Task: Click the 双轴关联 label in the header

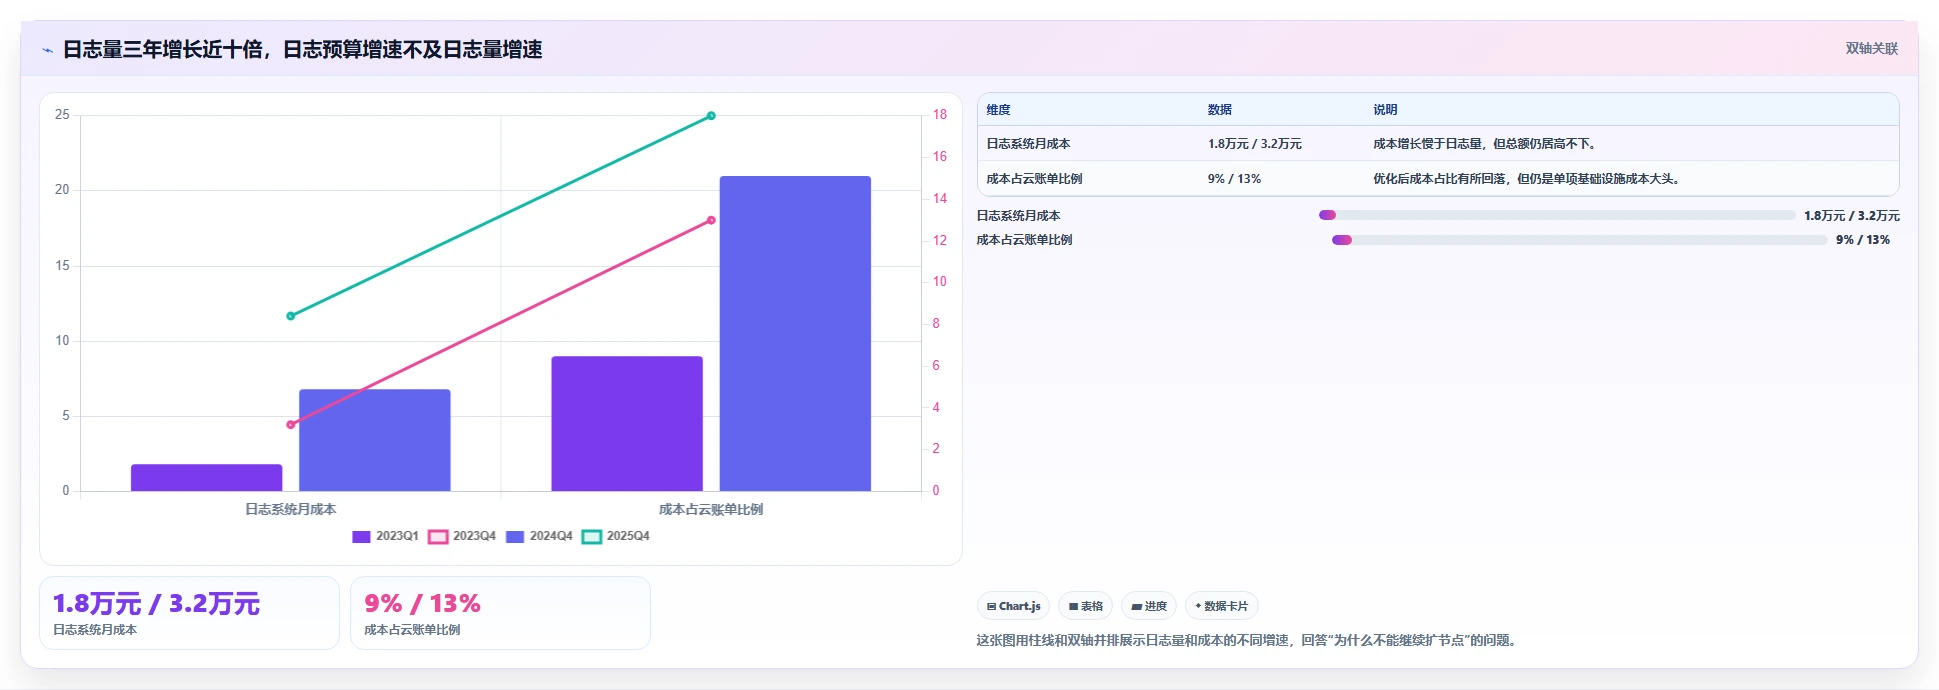Action: pyautogui.click(x=1871, y=49)
